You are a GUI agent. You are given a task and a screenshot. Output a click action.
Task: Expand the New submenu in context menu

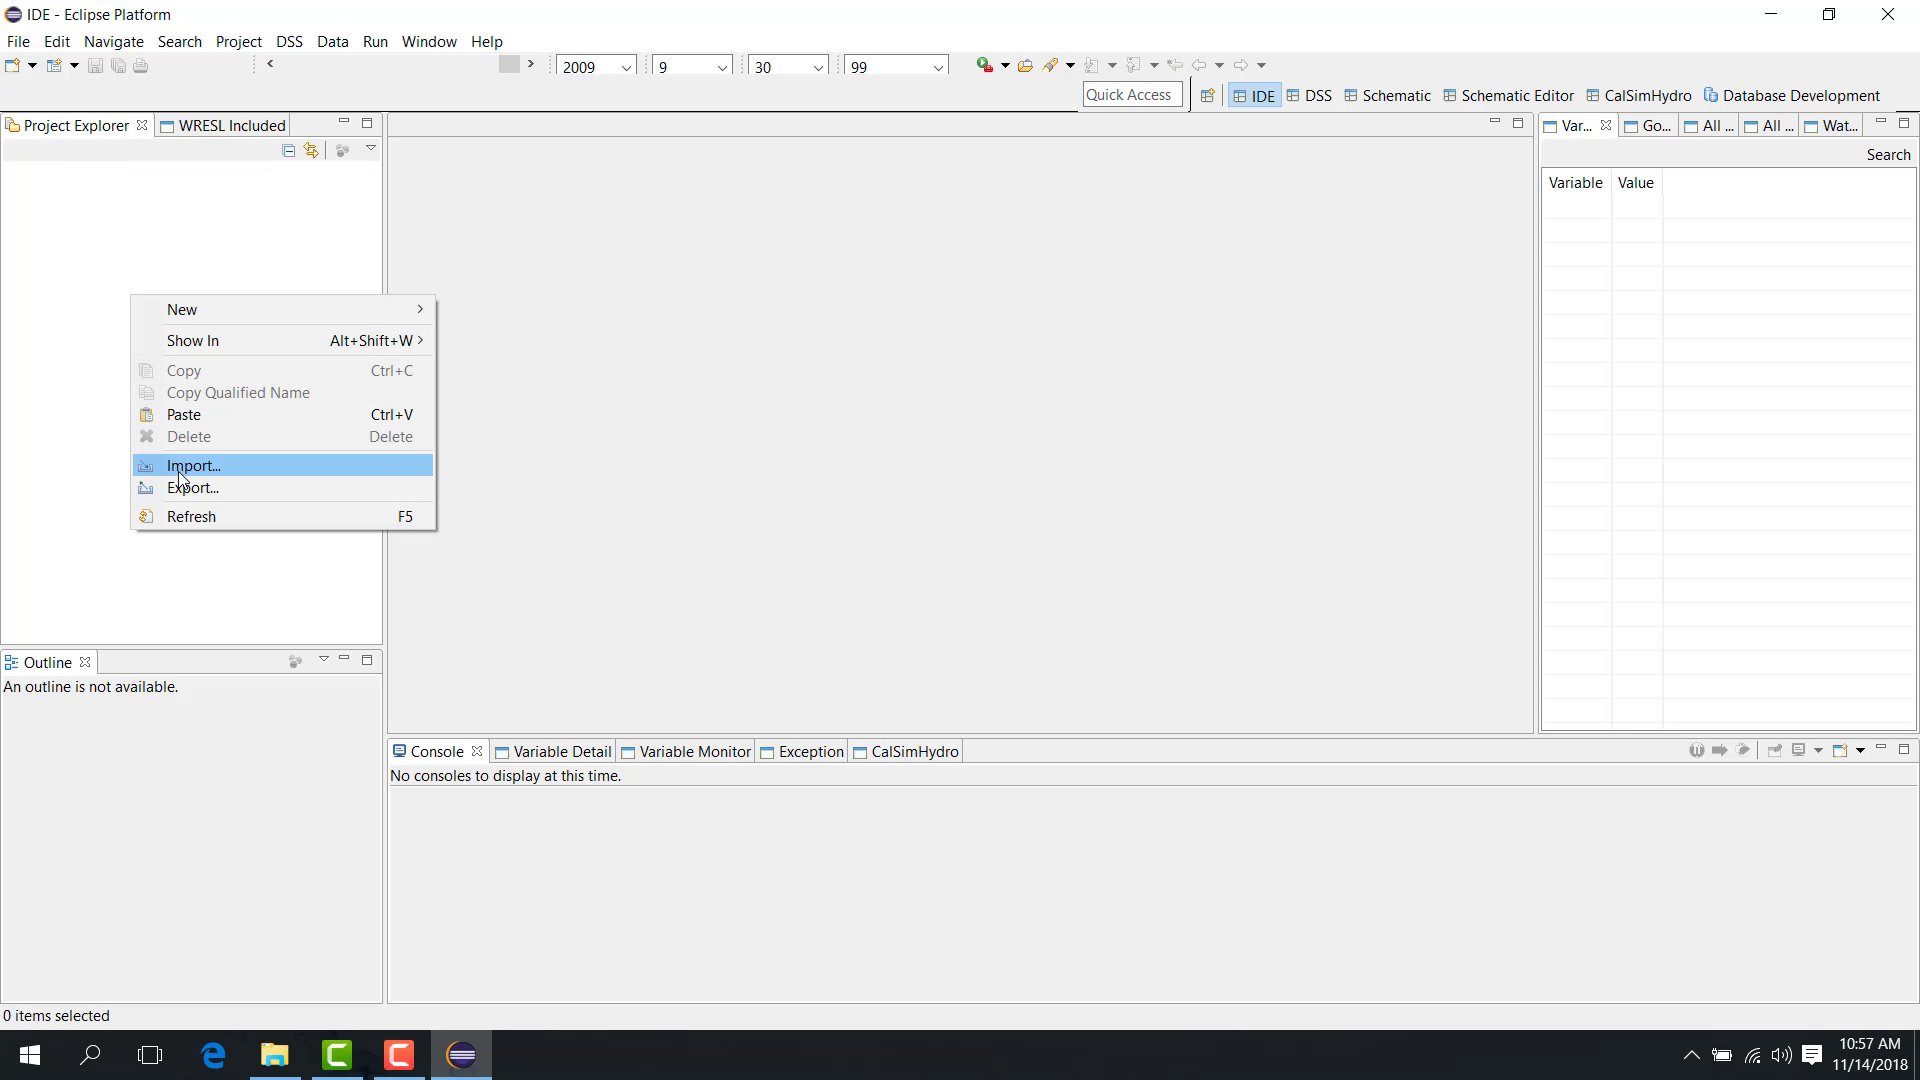click(x=283, y=310)
